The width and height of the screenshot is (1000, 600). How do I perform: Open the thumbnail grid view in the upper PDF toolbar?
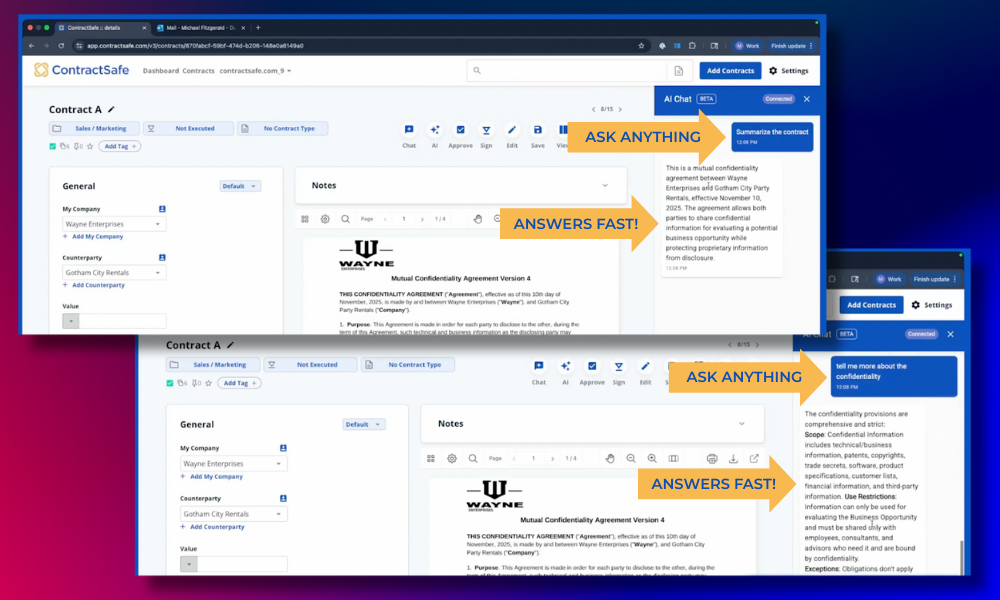(x=305, y=219)
